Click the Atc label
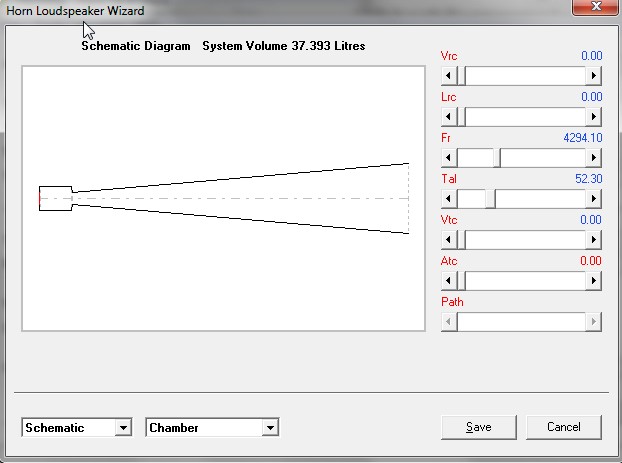622x463 pixels. (449, 261)
